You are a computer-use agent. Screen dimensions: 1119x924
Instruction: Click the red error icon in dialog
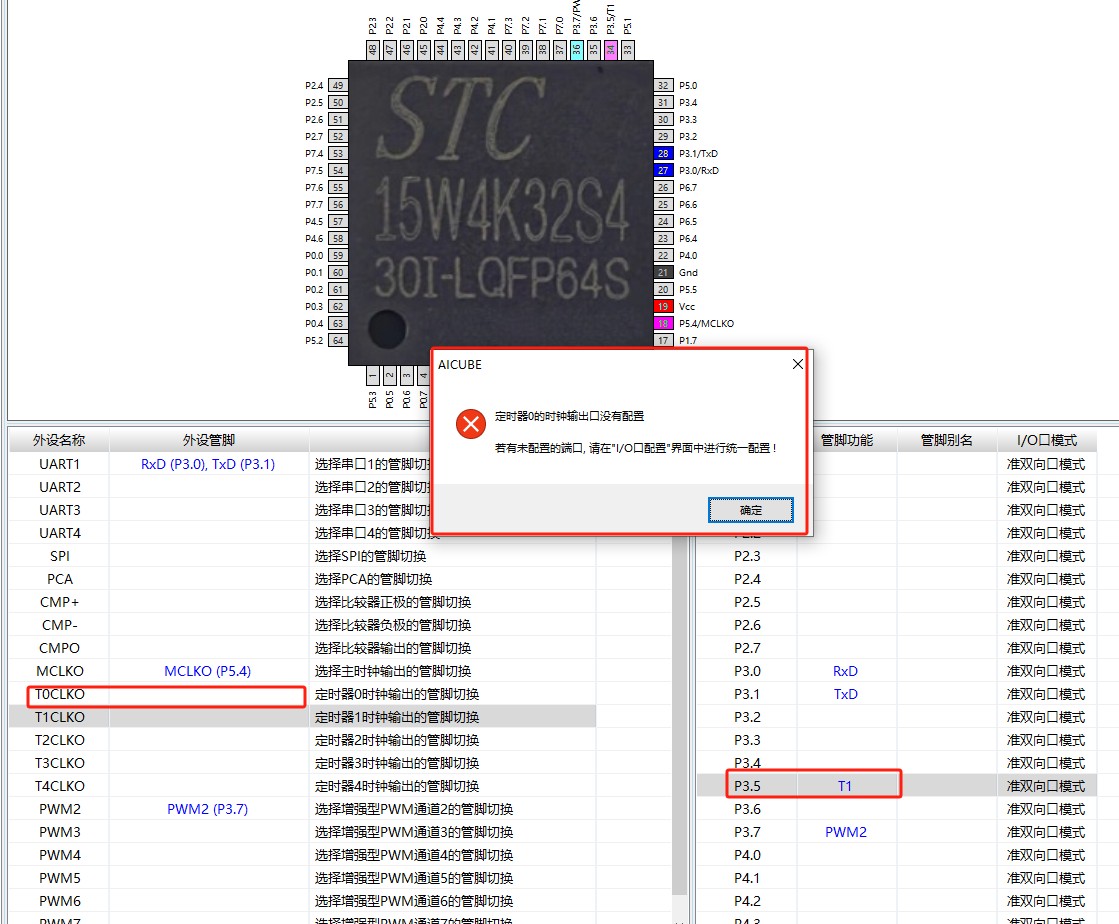471,424
